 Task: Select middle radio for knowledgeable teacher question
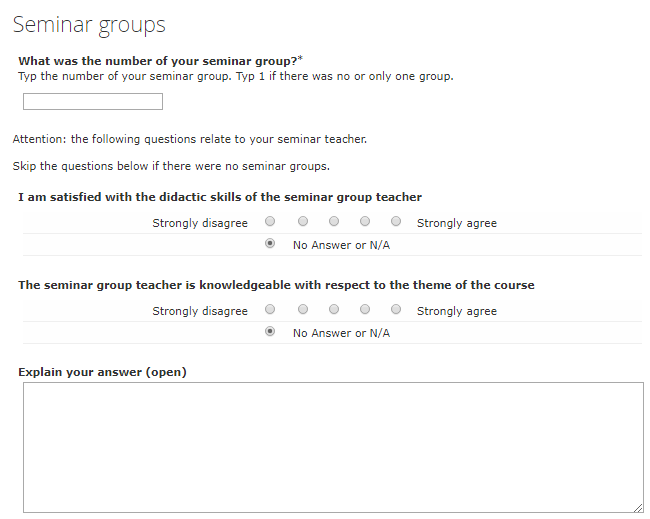pyautogui.click(x=334, y=309)
